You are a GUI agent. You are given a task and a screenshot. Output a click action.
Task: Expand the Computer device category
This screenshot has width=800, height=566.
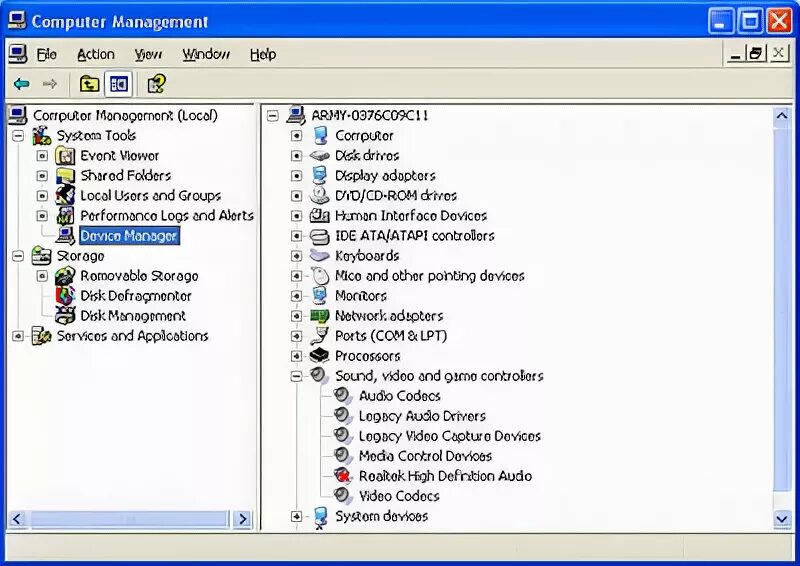[296, 136]
